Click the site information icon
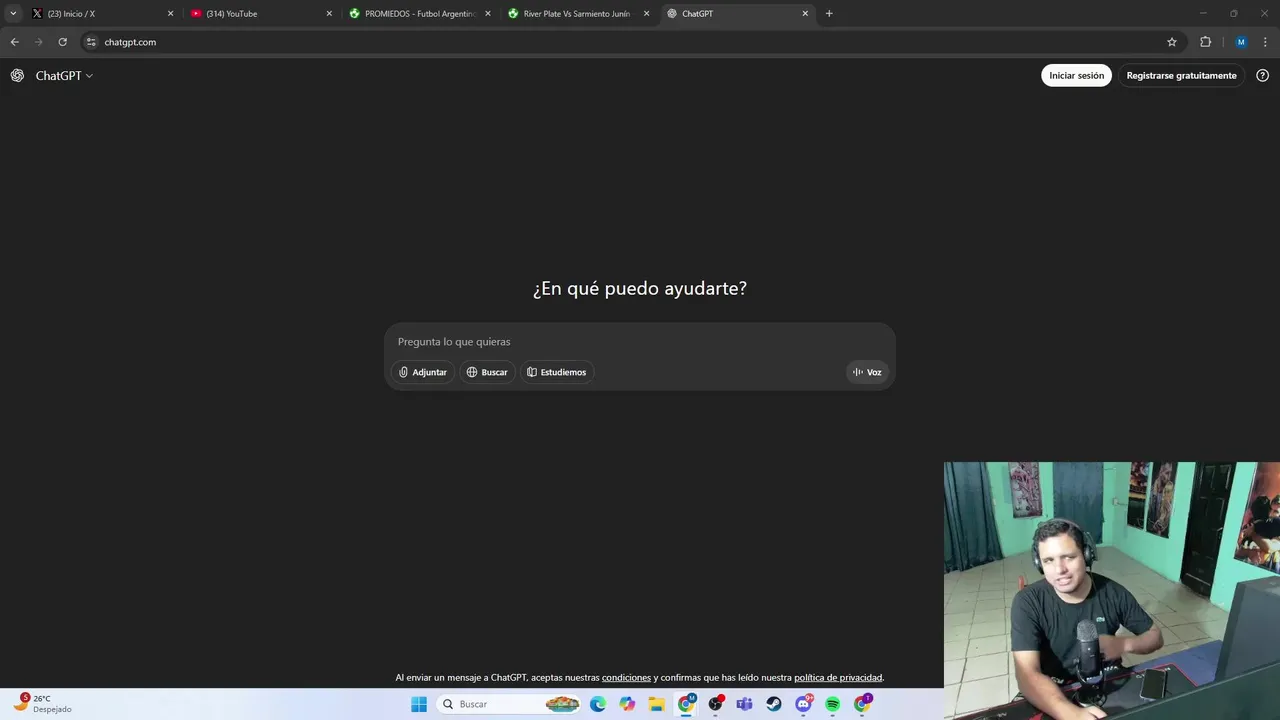 point(91,42)
